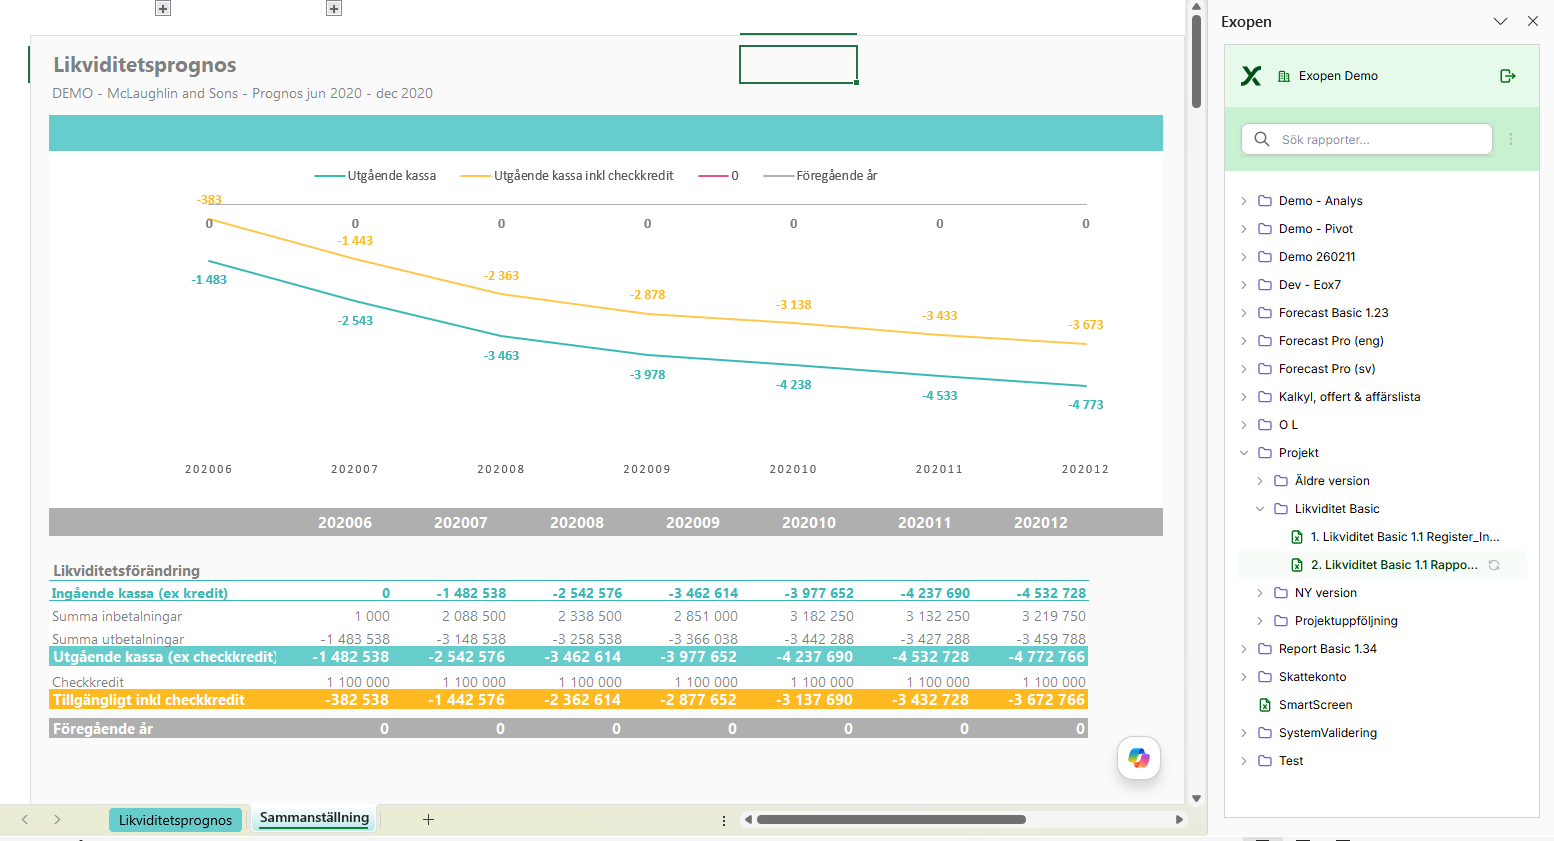Open search options three-dot menu

click(x=1511, y=139)
